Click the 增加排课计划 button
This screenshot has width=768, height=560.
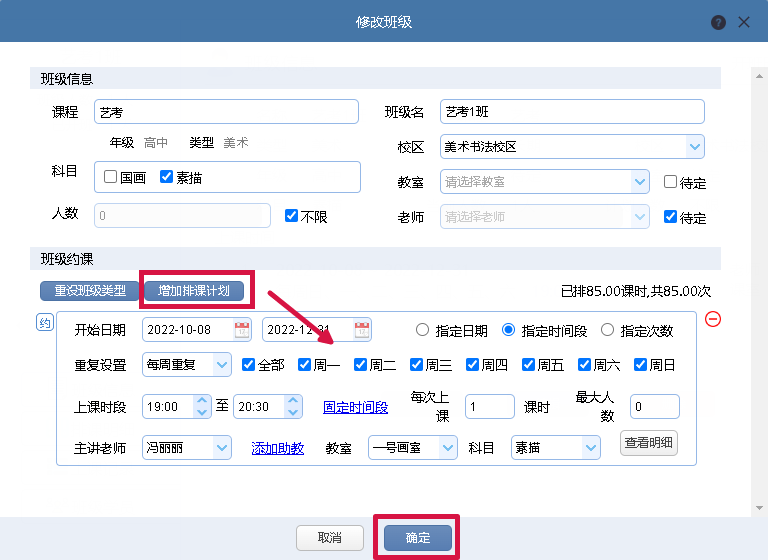click(x=194, y=291)
